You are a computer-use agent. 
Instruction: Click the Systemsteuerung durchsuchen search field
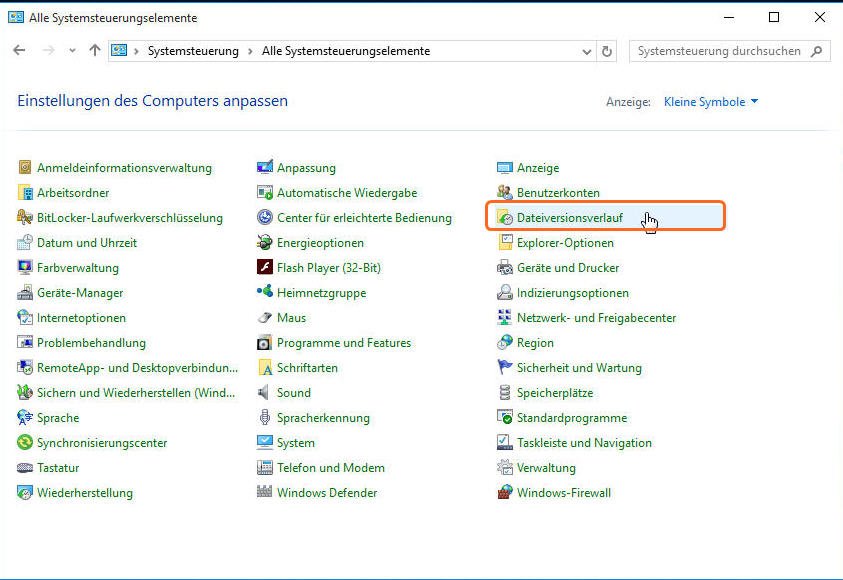click(x=720, y=51)
